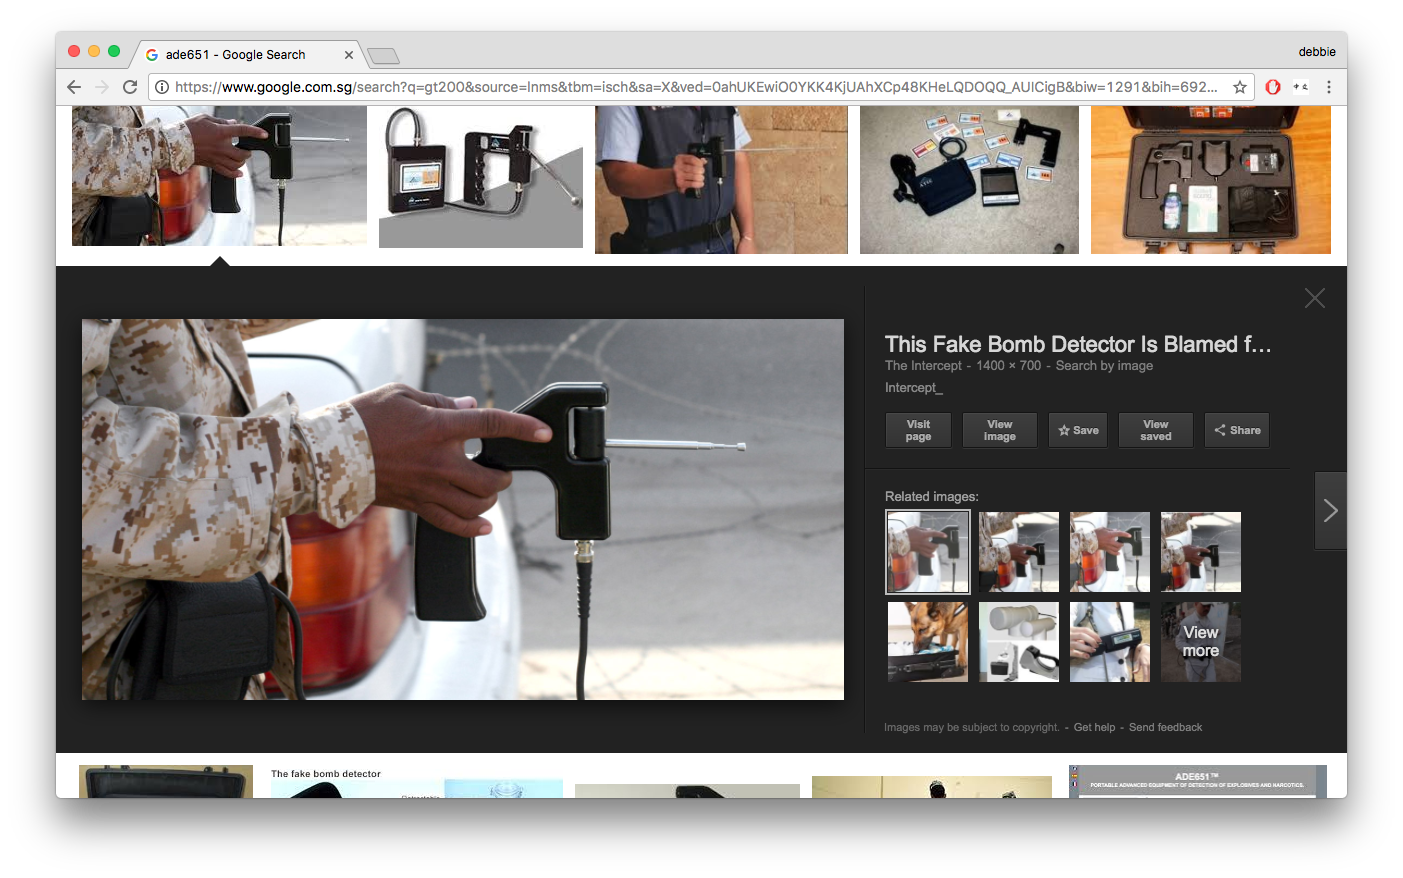Screen dimensions: 1403x878
Task: Click the Visit page button
Action: tap(918, 430)
